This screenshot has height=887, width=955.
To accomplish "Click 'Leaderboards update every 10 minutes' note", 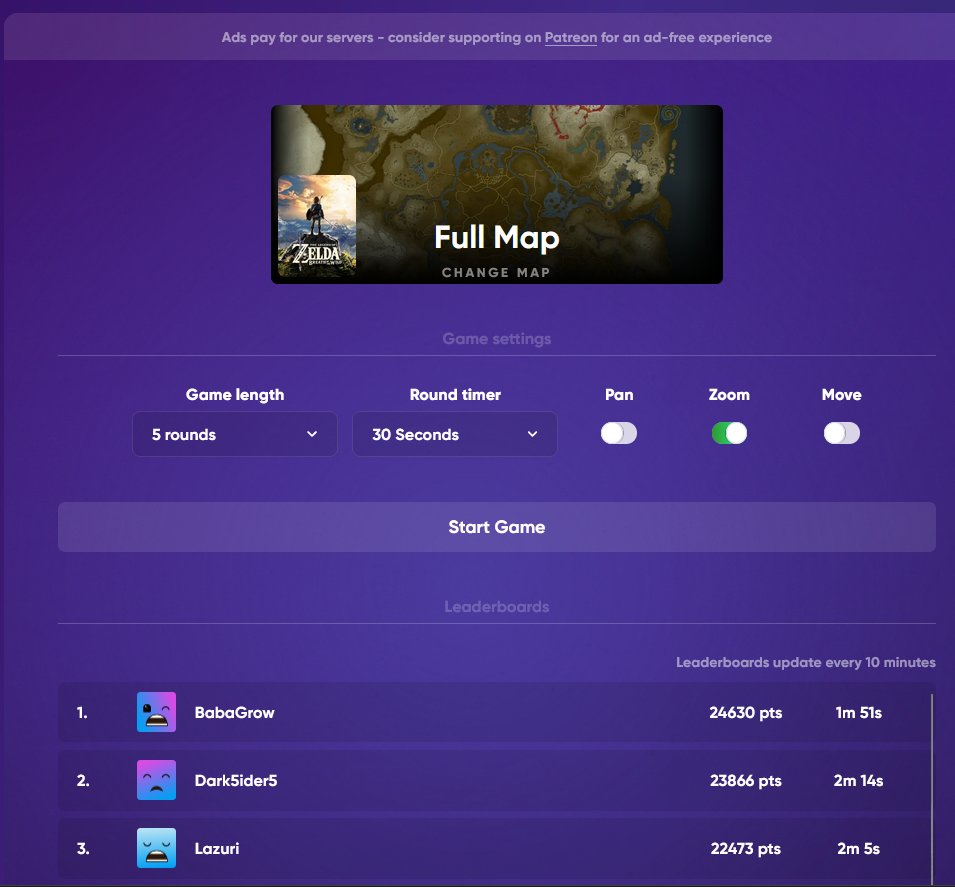I will coord(805,662).
